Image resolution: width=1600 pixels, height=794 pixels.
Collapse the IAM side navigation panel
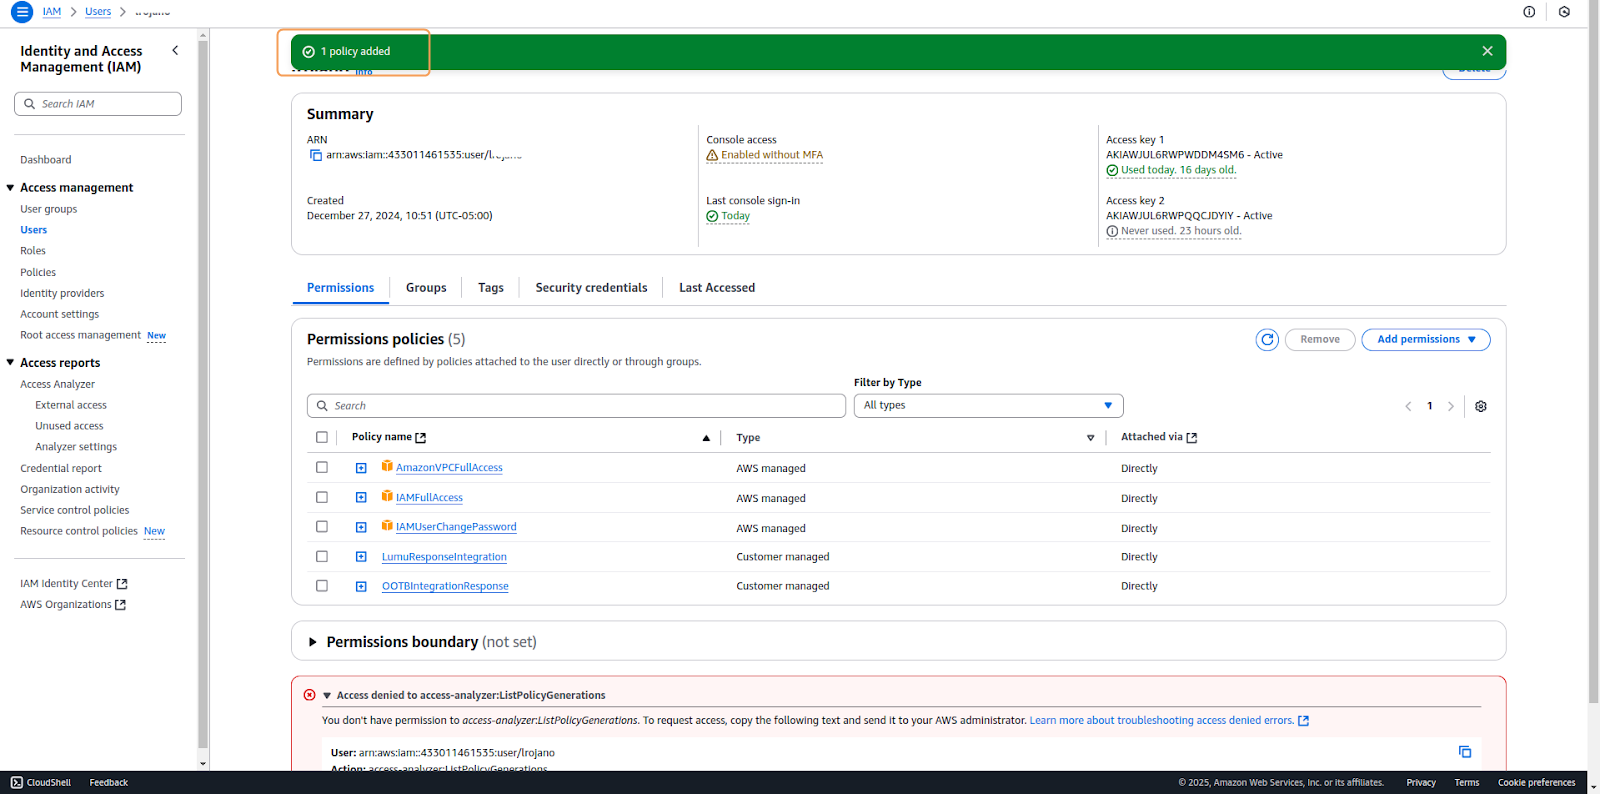pos(175,50)
